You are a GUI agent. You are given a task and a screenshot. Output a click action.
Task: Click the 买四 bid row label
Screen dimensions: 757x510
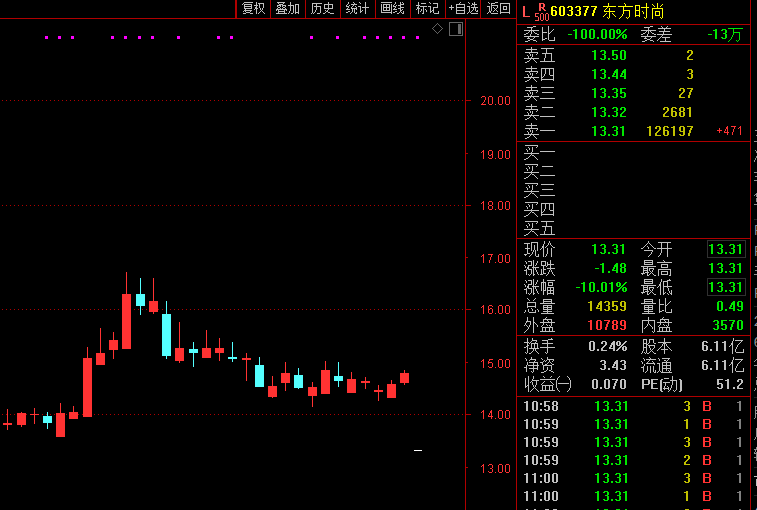(x=540, y=210)
